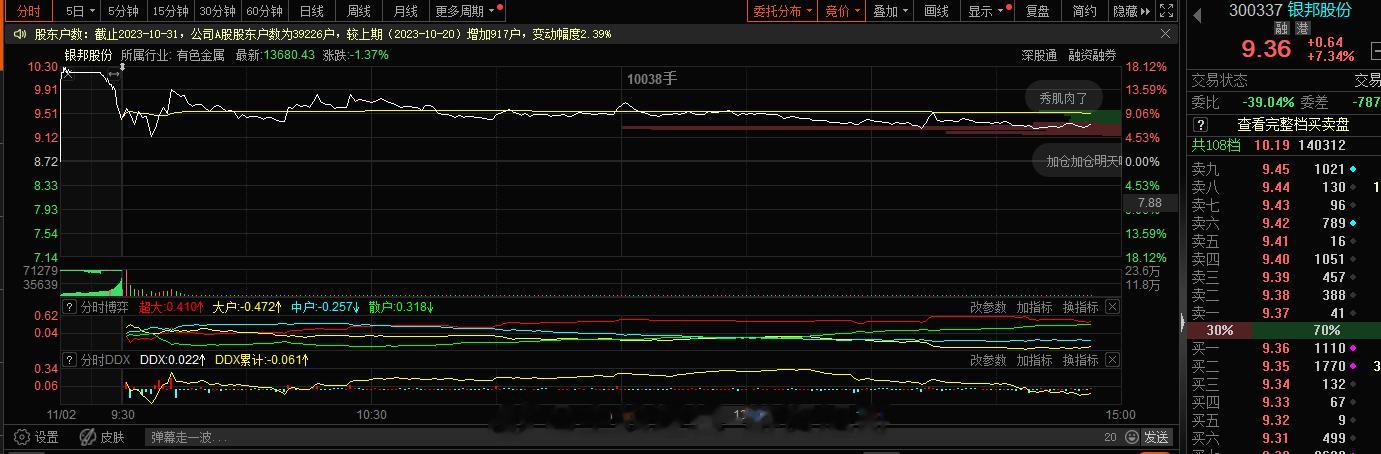
Task: Click the 30% / 70% buy-sell ratio bar
Action: [1284, 330]
